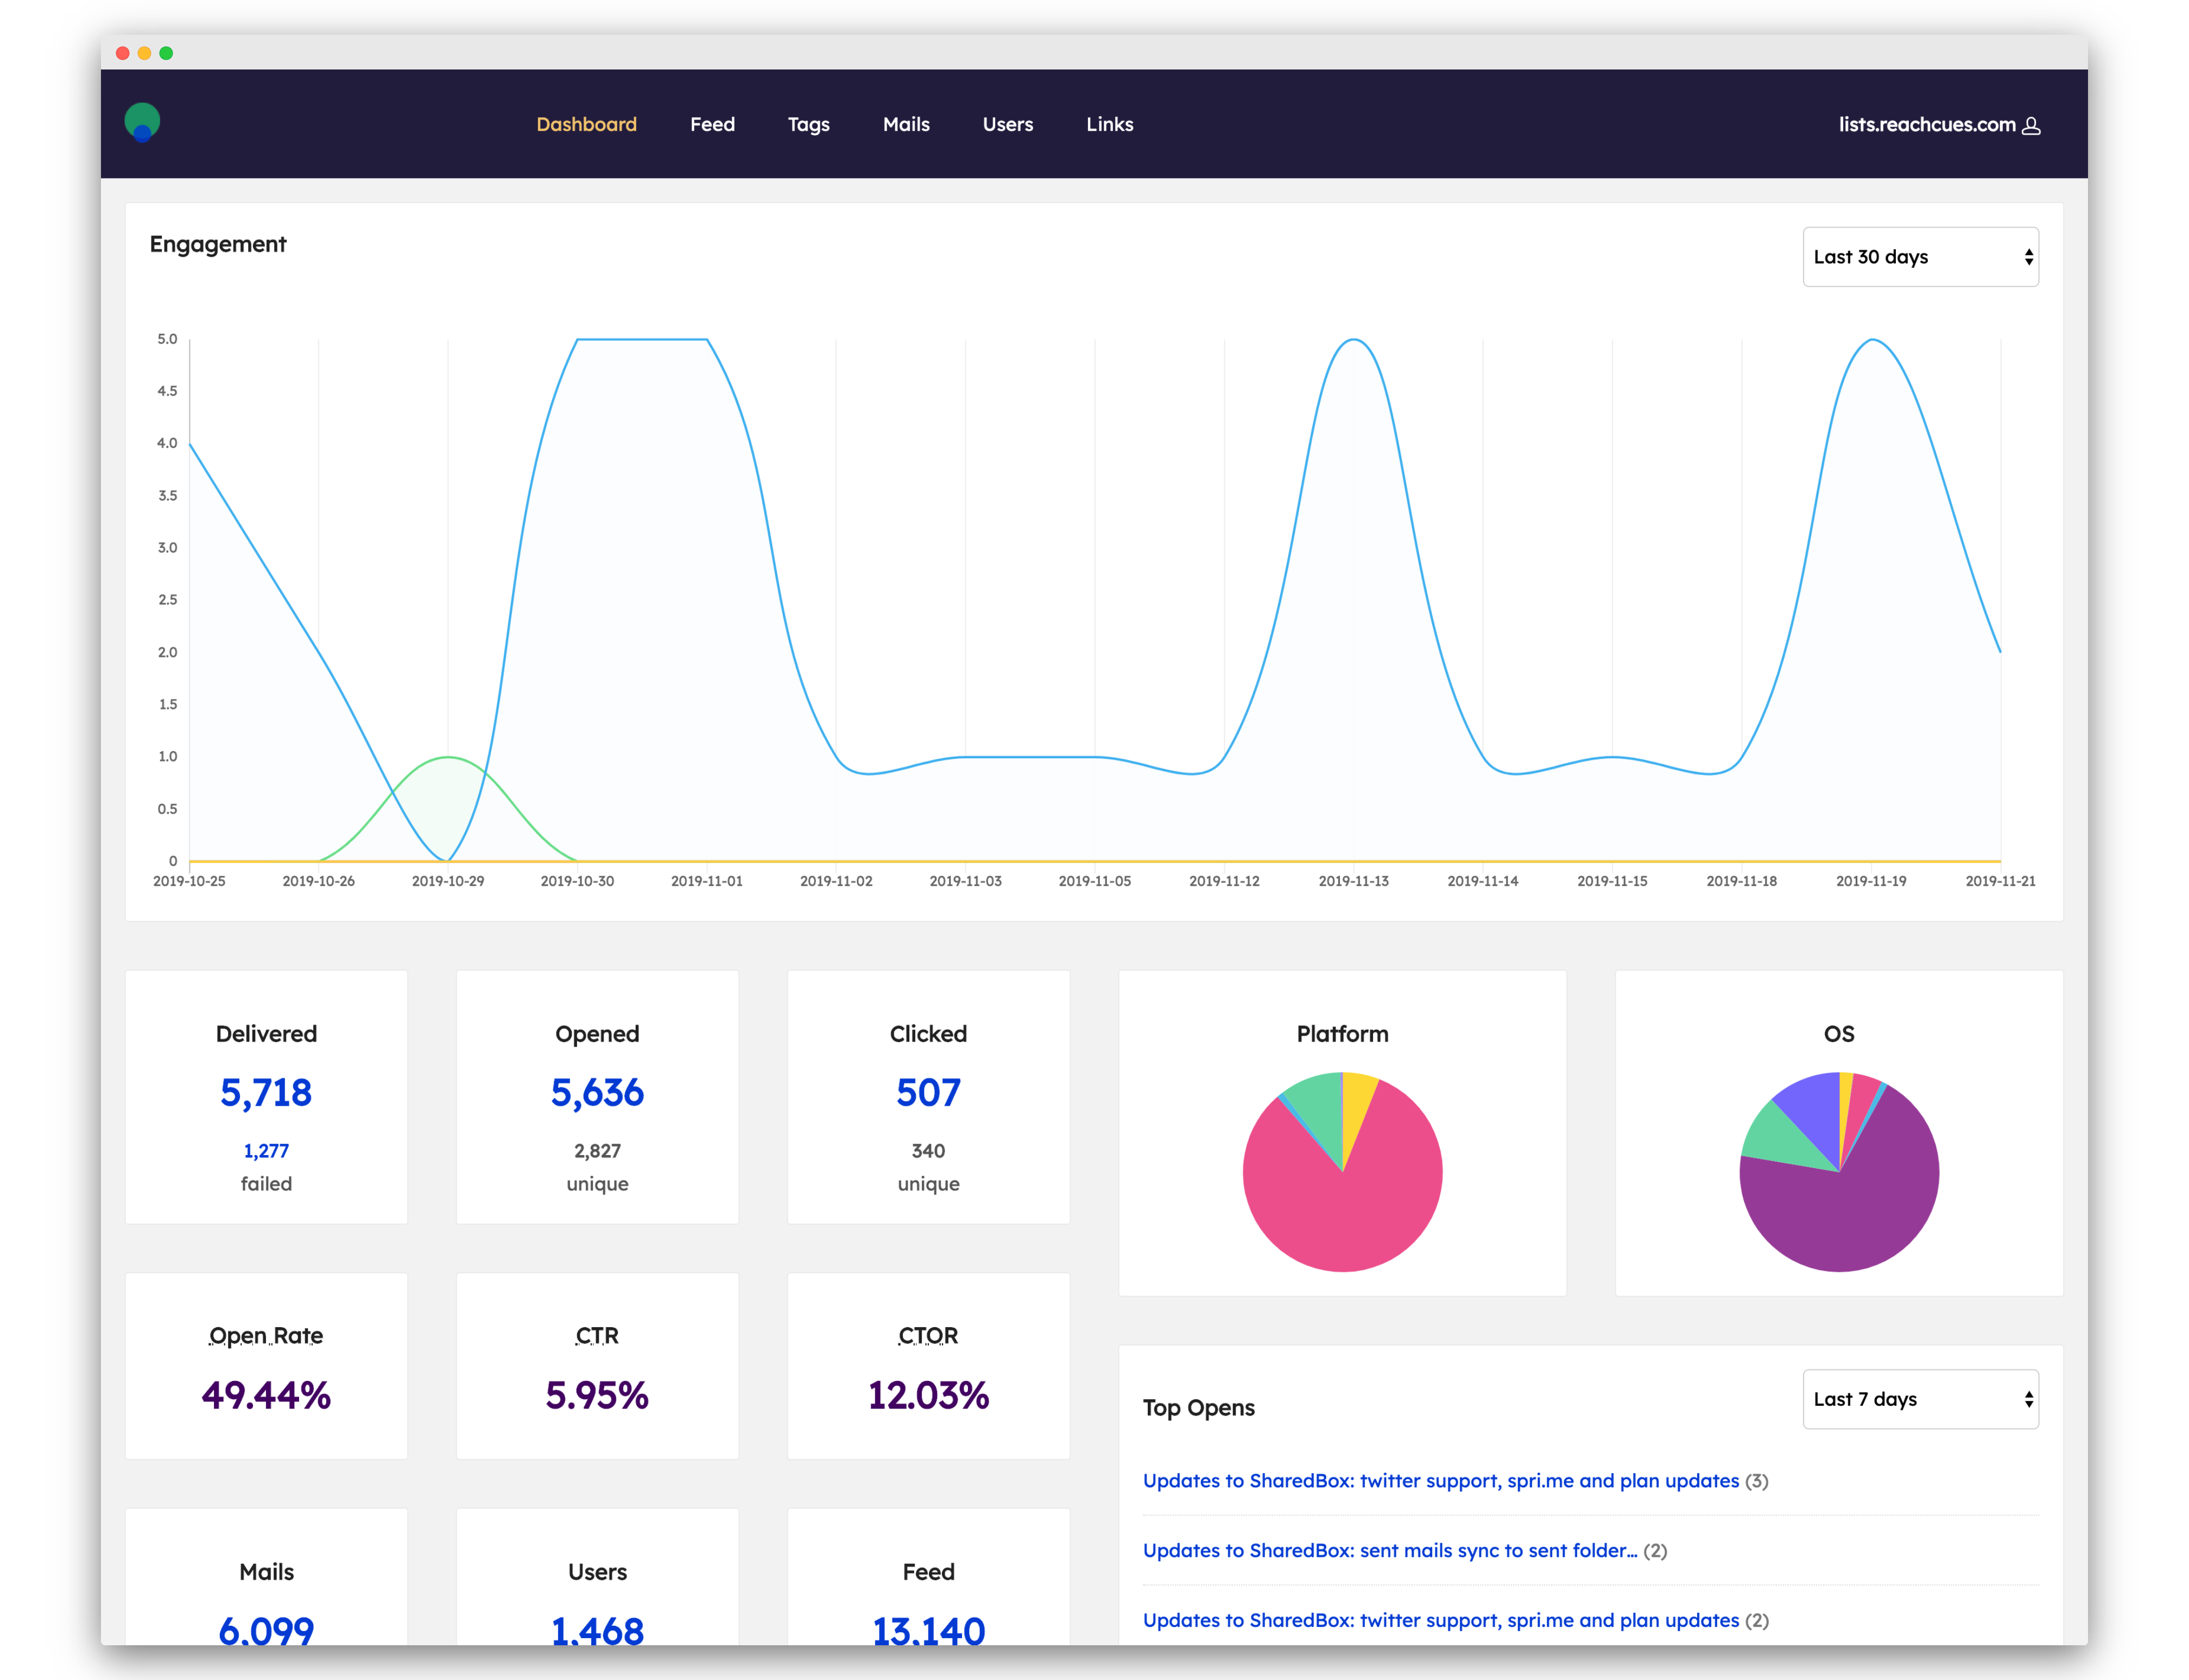Click the Opened stats card showing 5,636
The width and height of the screenshot is (2189, 1680).
pos(596,1093)
